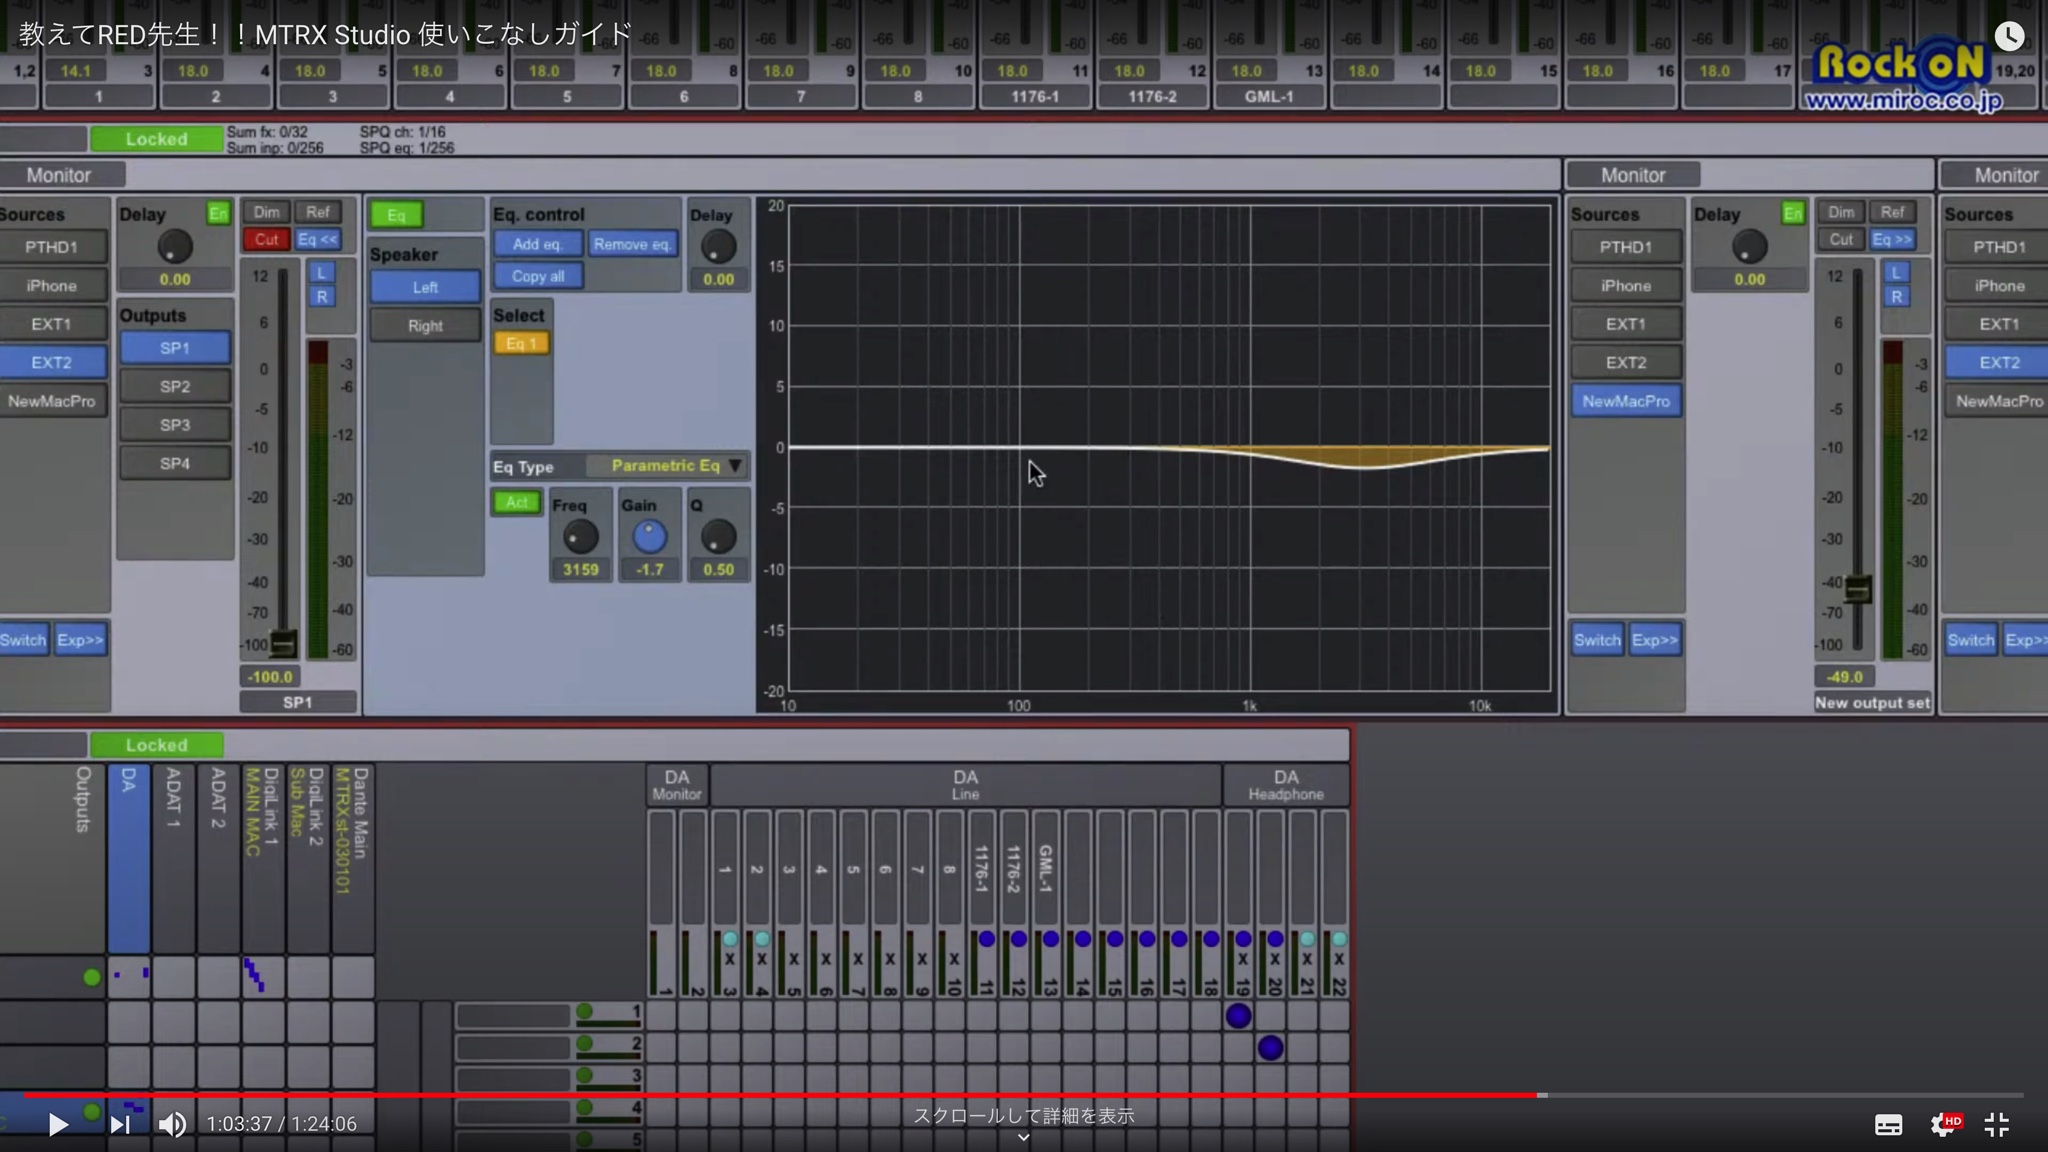Click the Switch button in second monitor
The image size is (2048, 1152).
point(1597,640)
